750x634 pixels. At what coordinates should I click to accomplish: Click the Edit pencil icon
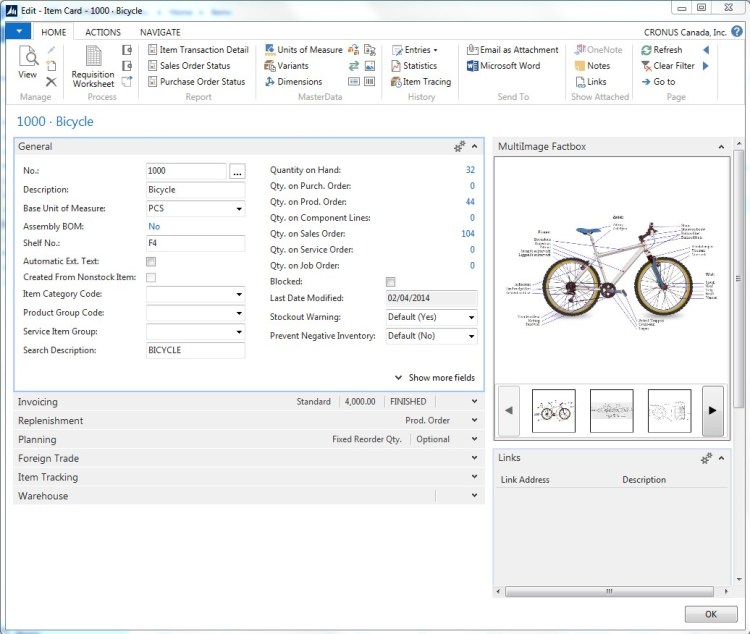pyautogui.click(x=51, y=50)
